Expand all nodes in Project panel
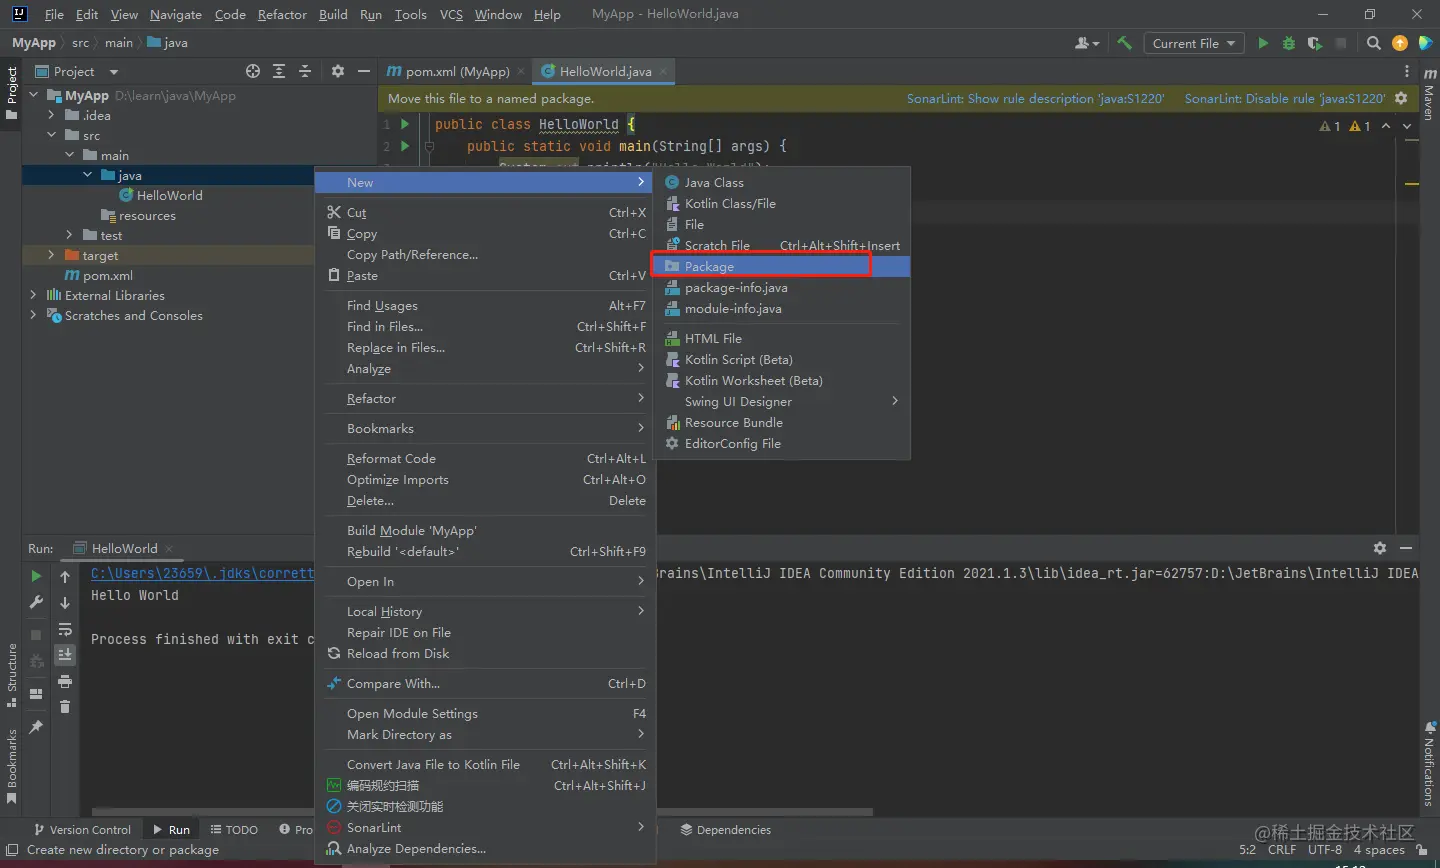Screen dimensions: 1440x868 (279, 71)
